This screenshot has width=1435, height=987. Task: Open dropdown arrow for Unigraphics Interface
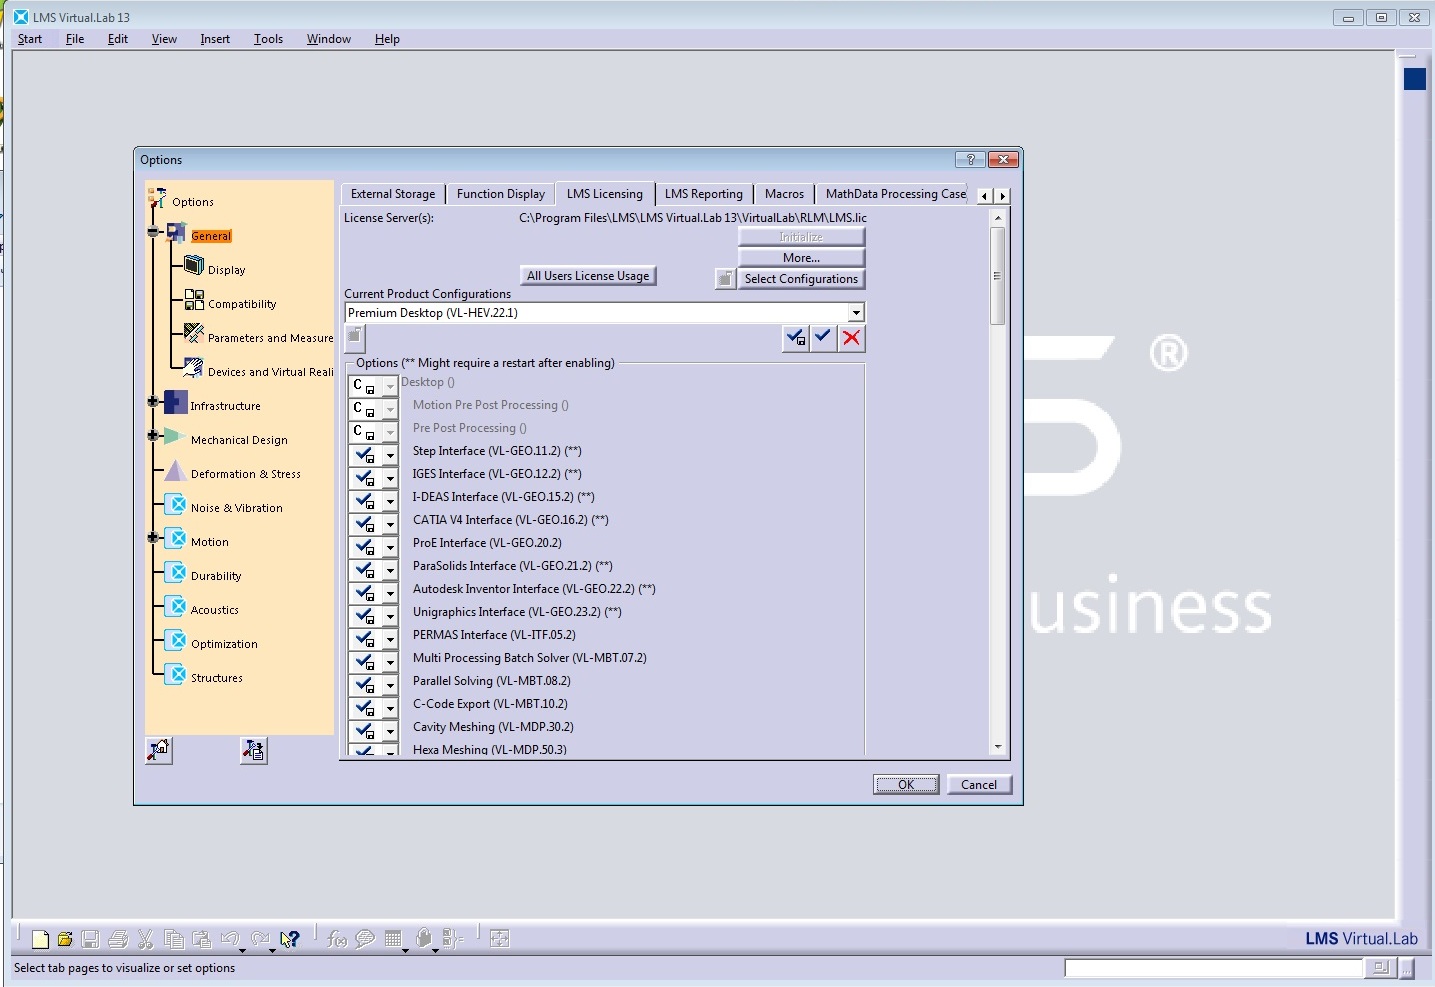click(x=390, y=616)
